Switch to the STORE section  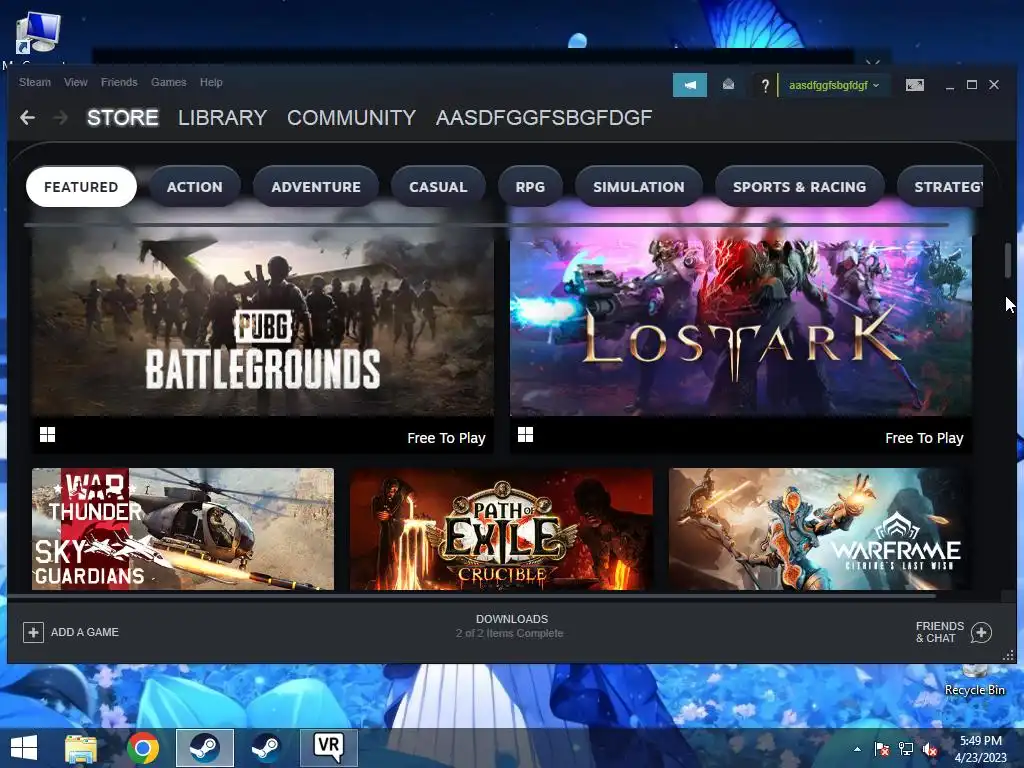123,118
